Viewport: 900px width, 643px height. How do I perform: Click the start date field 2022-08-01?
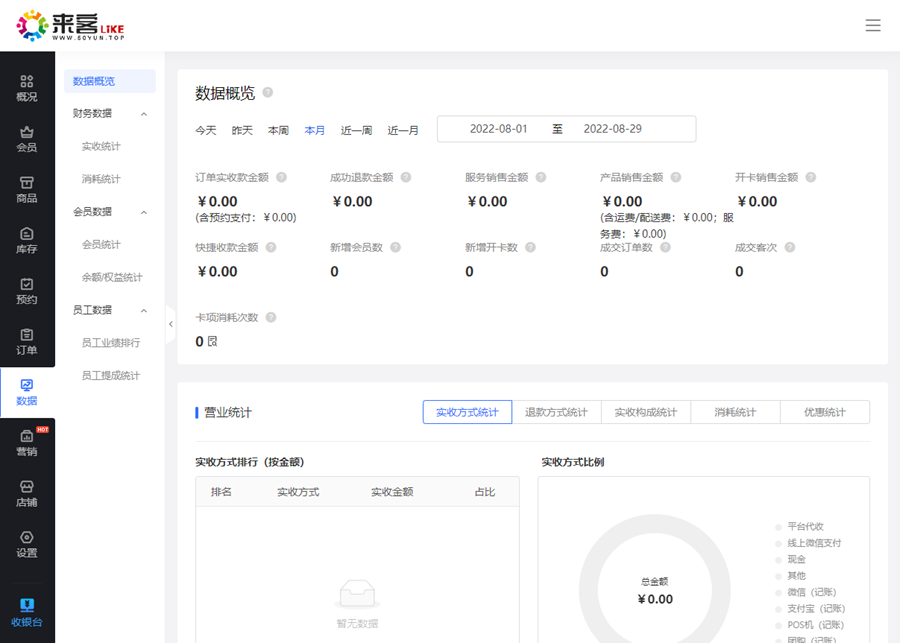click(499, 129)
